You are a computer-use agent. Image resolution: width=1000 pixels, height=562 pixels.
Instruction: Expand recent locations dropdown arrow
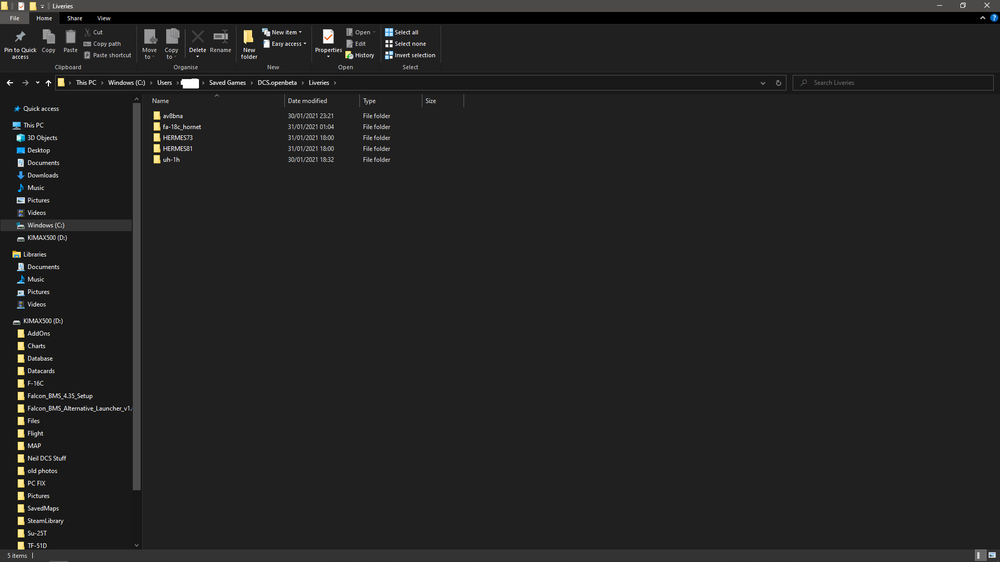[x=38, y=82]
